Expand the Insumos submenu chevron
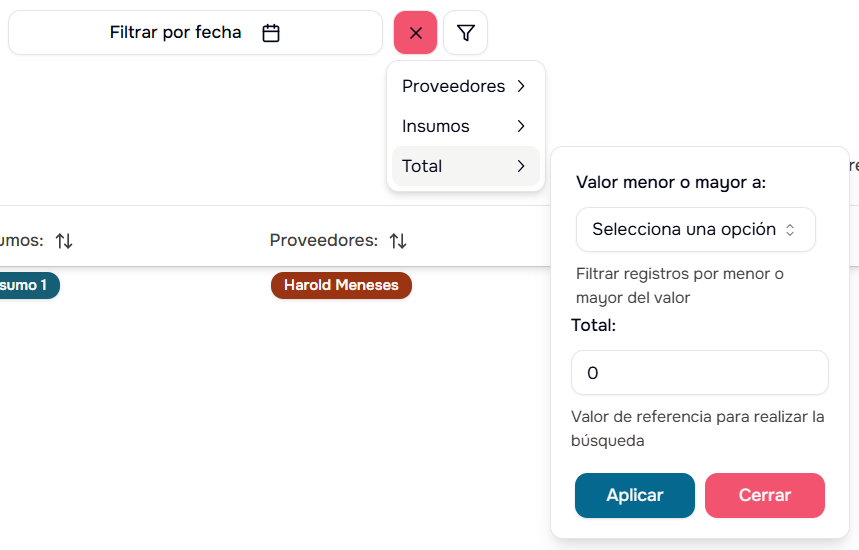859x550 pixels. coord(521,126)
